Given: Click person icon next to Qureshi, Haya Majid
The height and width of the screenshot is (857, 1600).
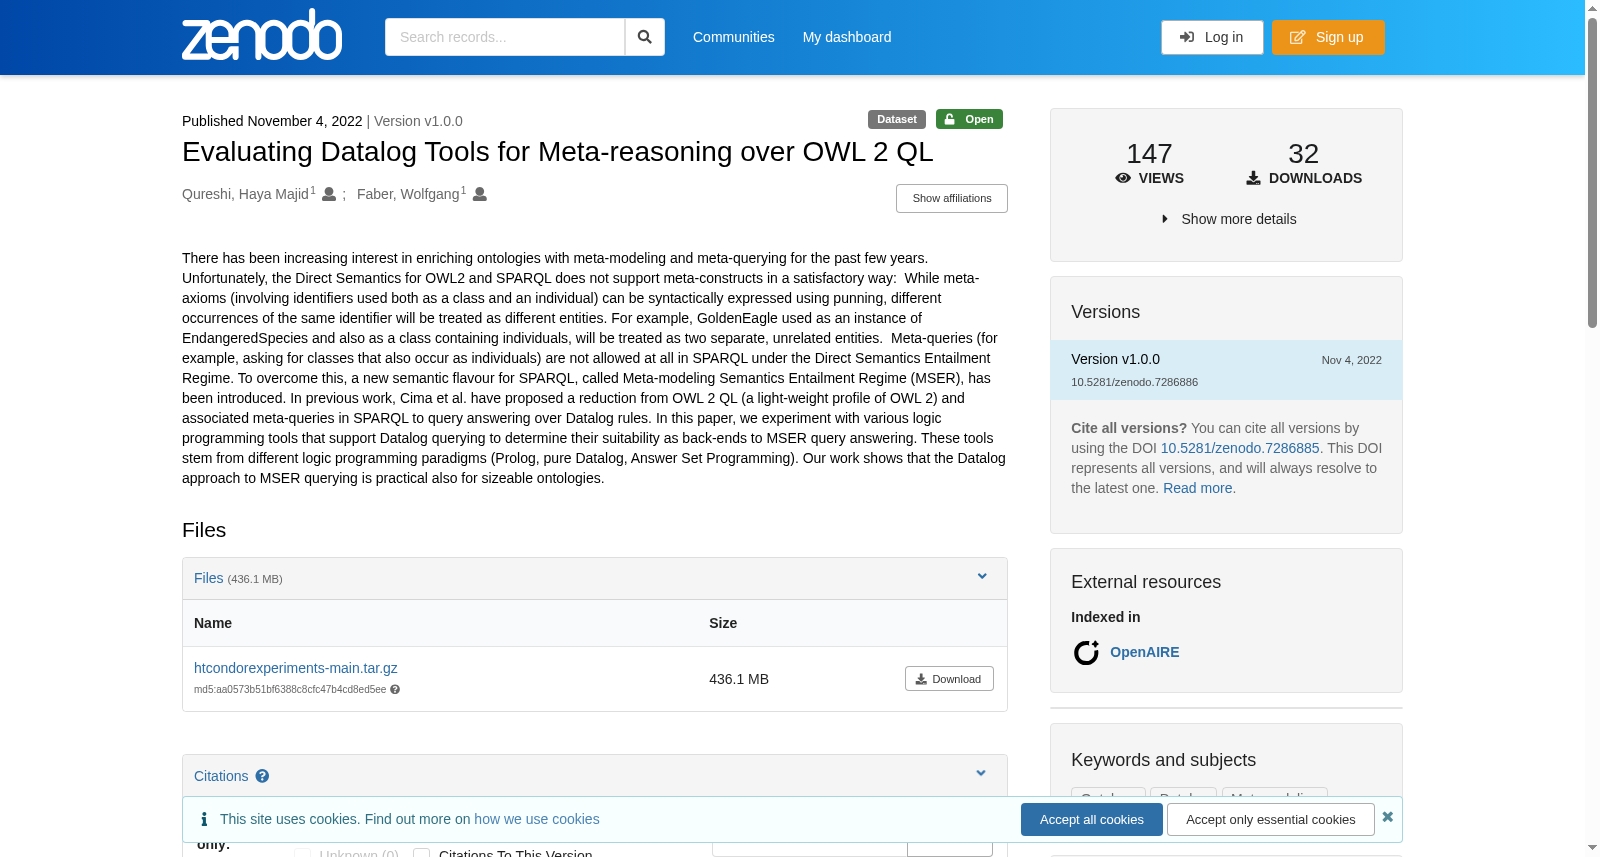Looking at the screenshot, I should (329, 194).
